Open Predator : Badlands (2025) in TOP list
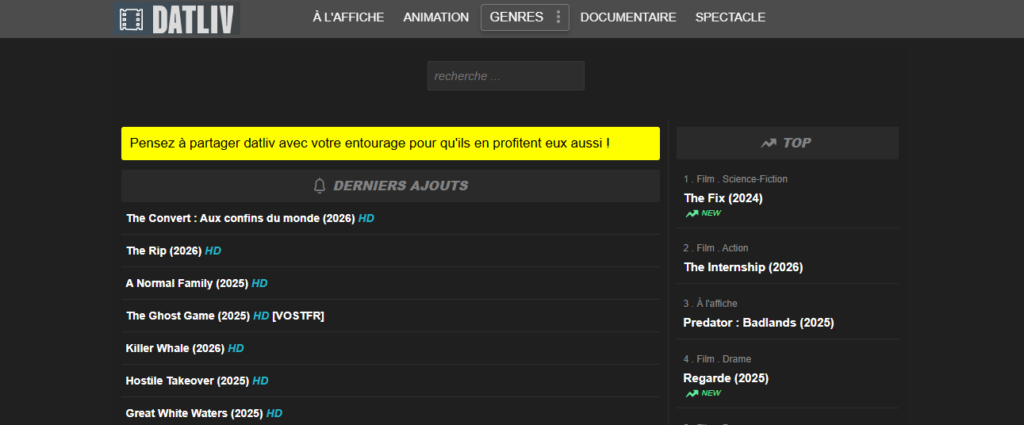Screen dimensions: 1024x425 758,323
